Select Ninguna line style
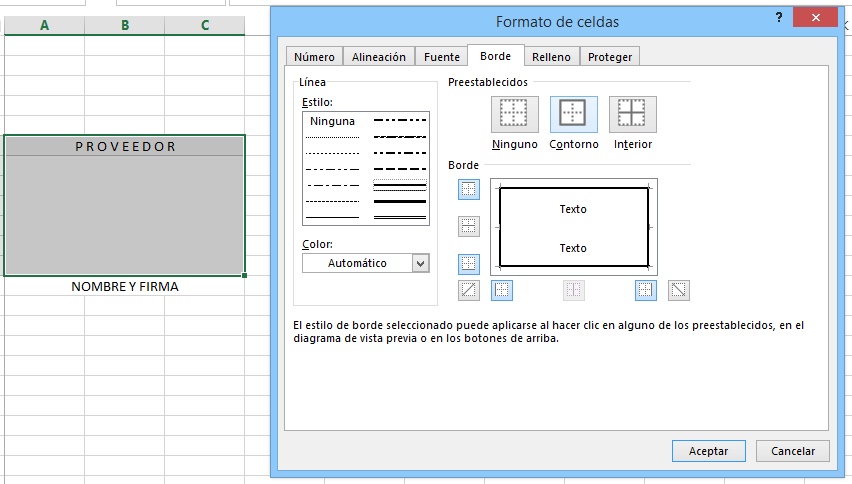Viewport: 852px width, 484px height. (332, 121)
